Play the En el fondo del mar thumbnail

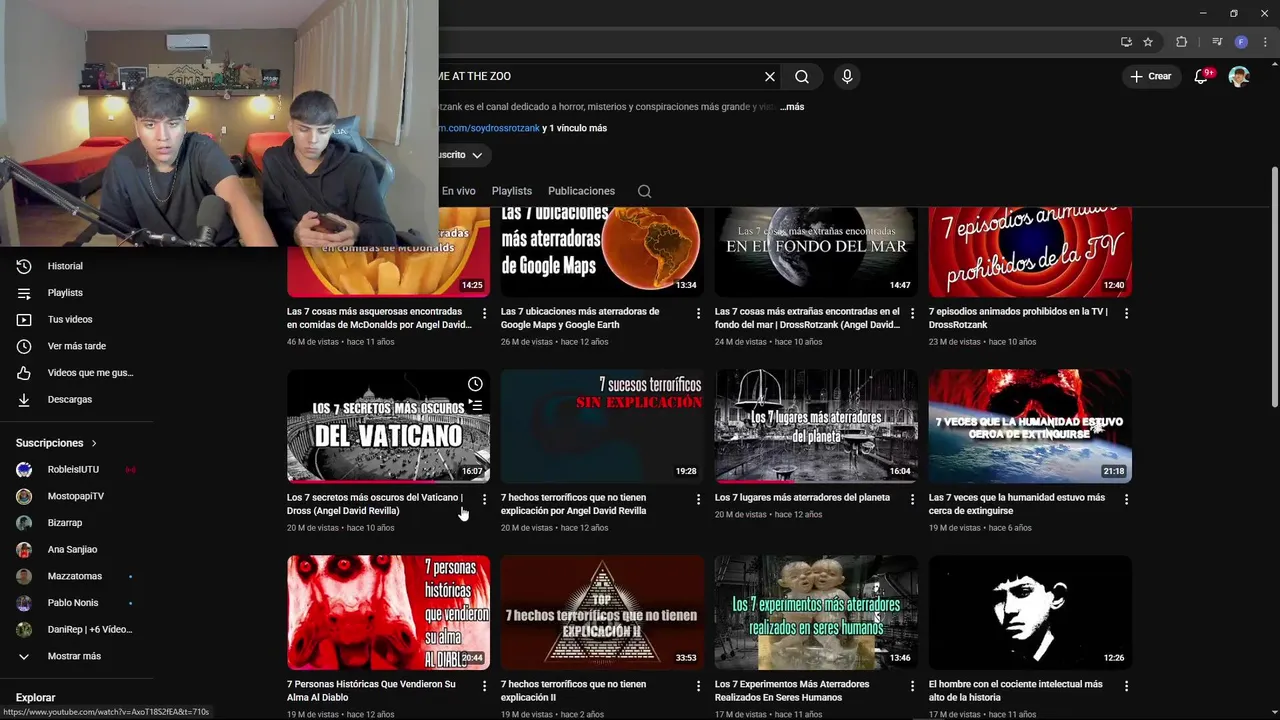point(816,251)
